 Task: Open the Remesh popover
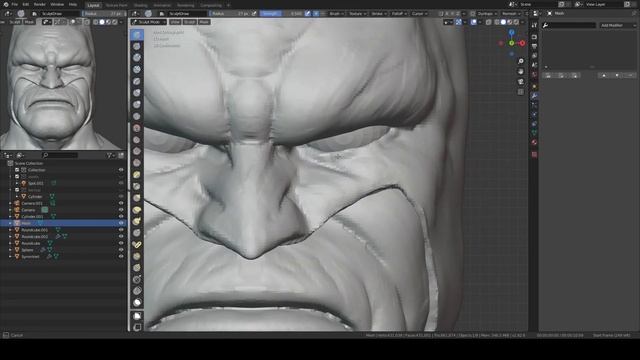click(510, 13)
